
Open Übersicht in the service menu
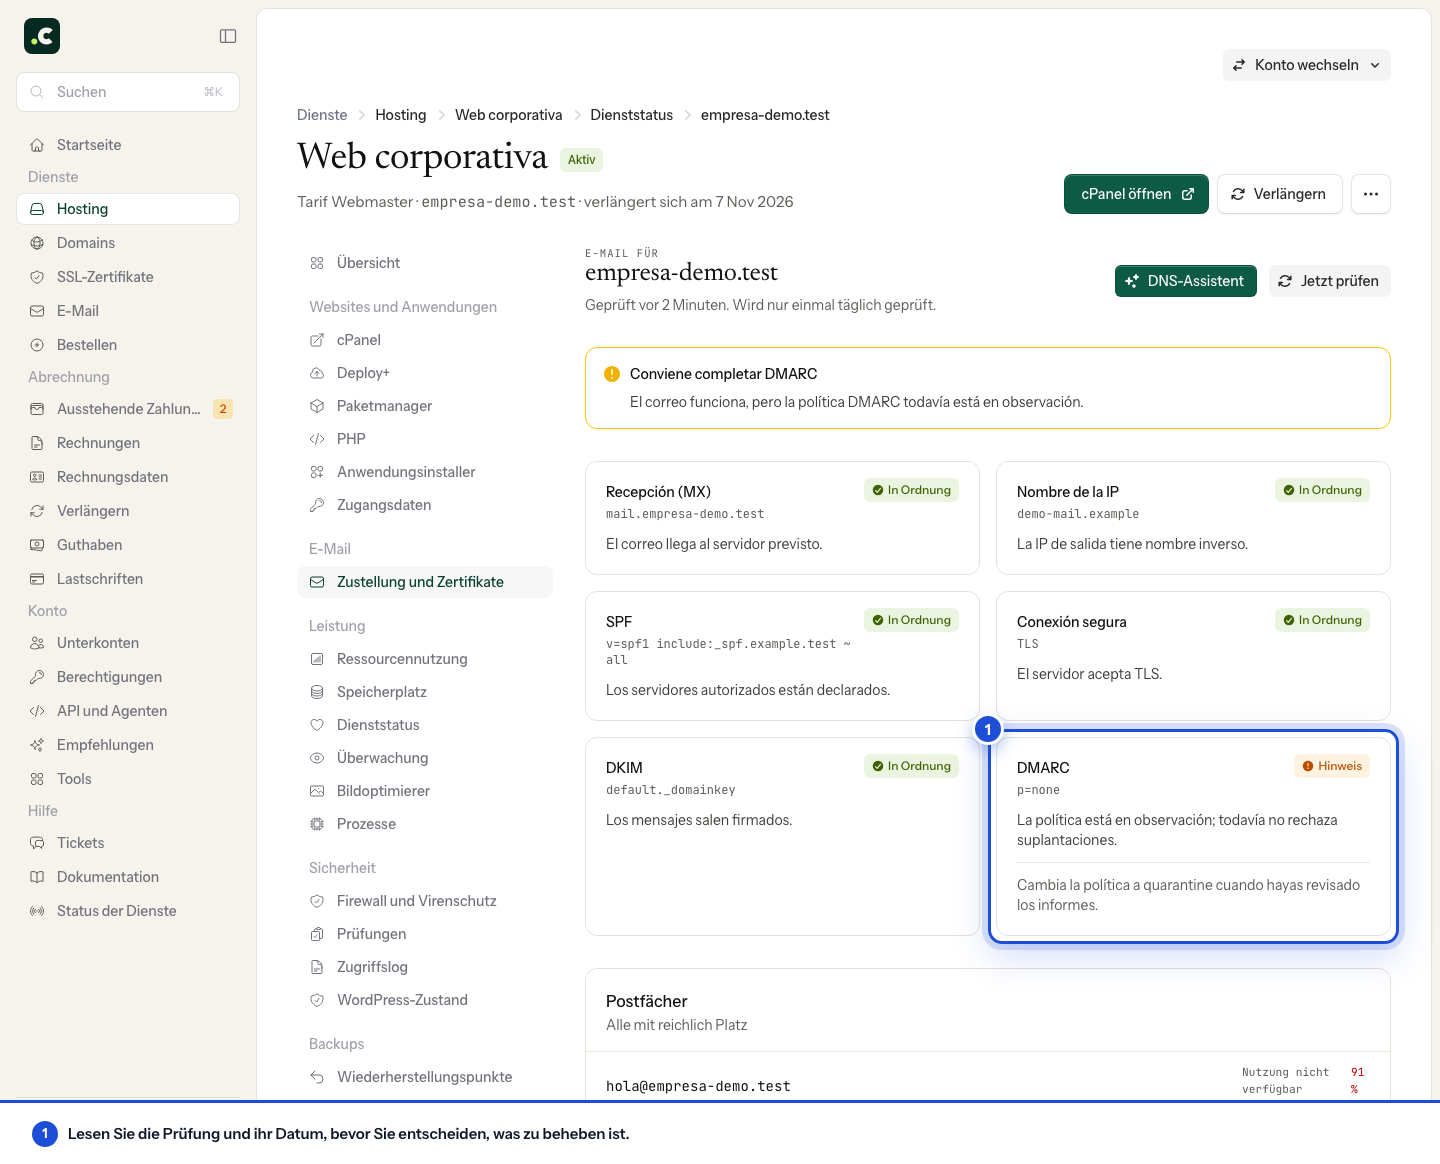[x=425, y=263]
